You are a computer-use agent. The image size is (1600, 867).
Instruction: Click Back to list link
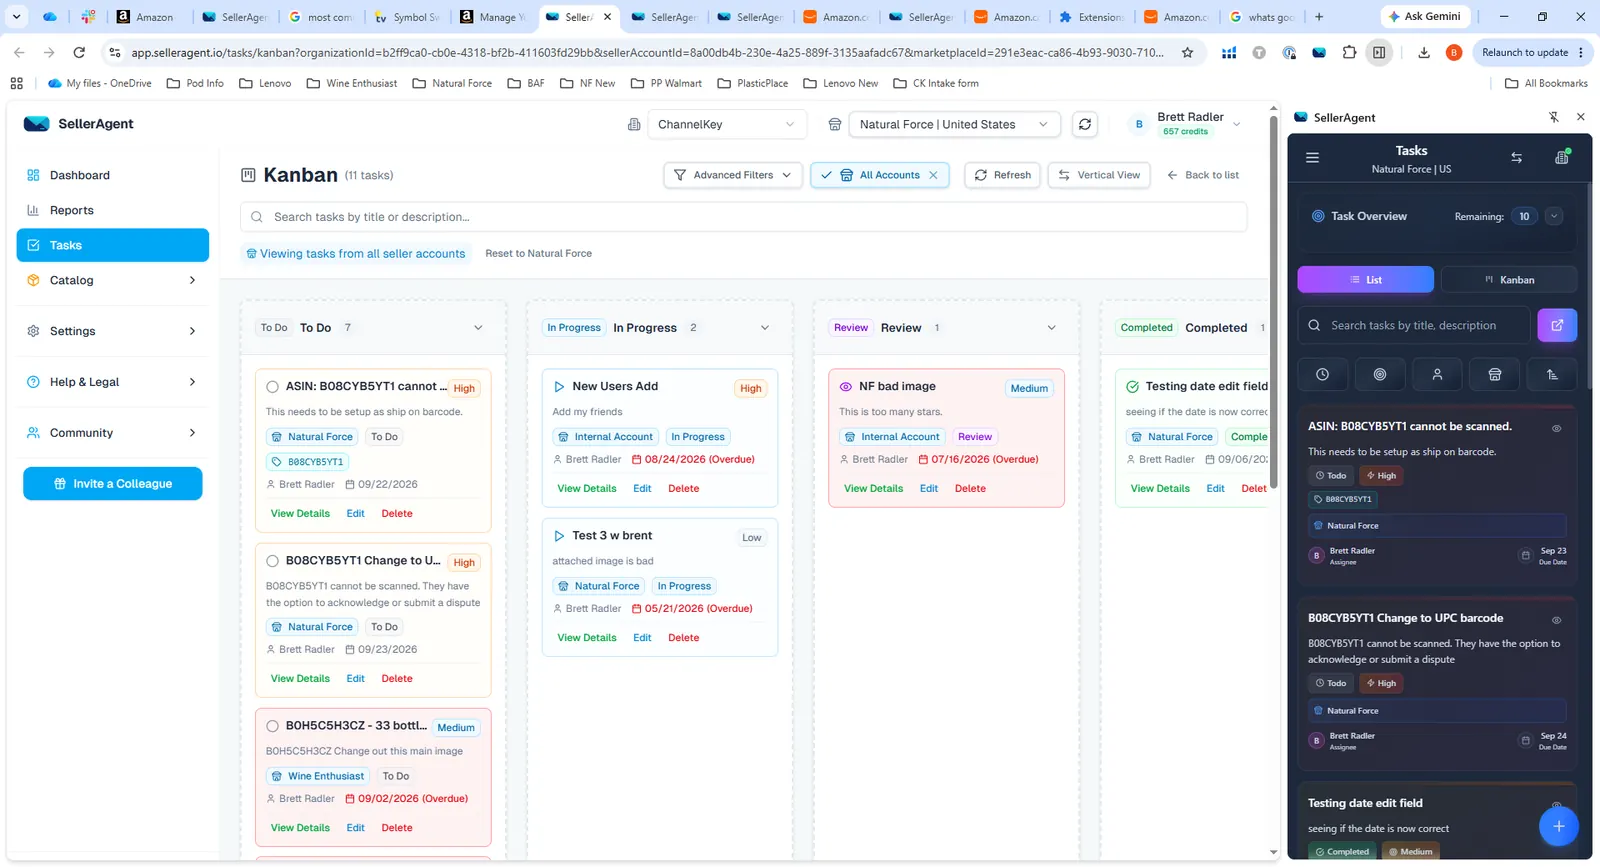[1203, 175]
